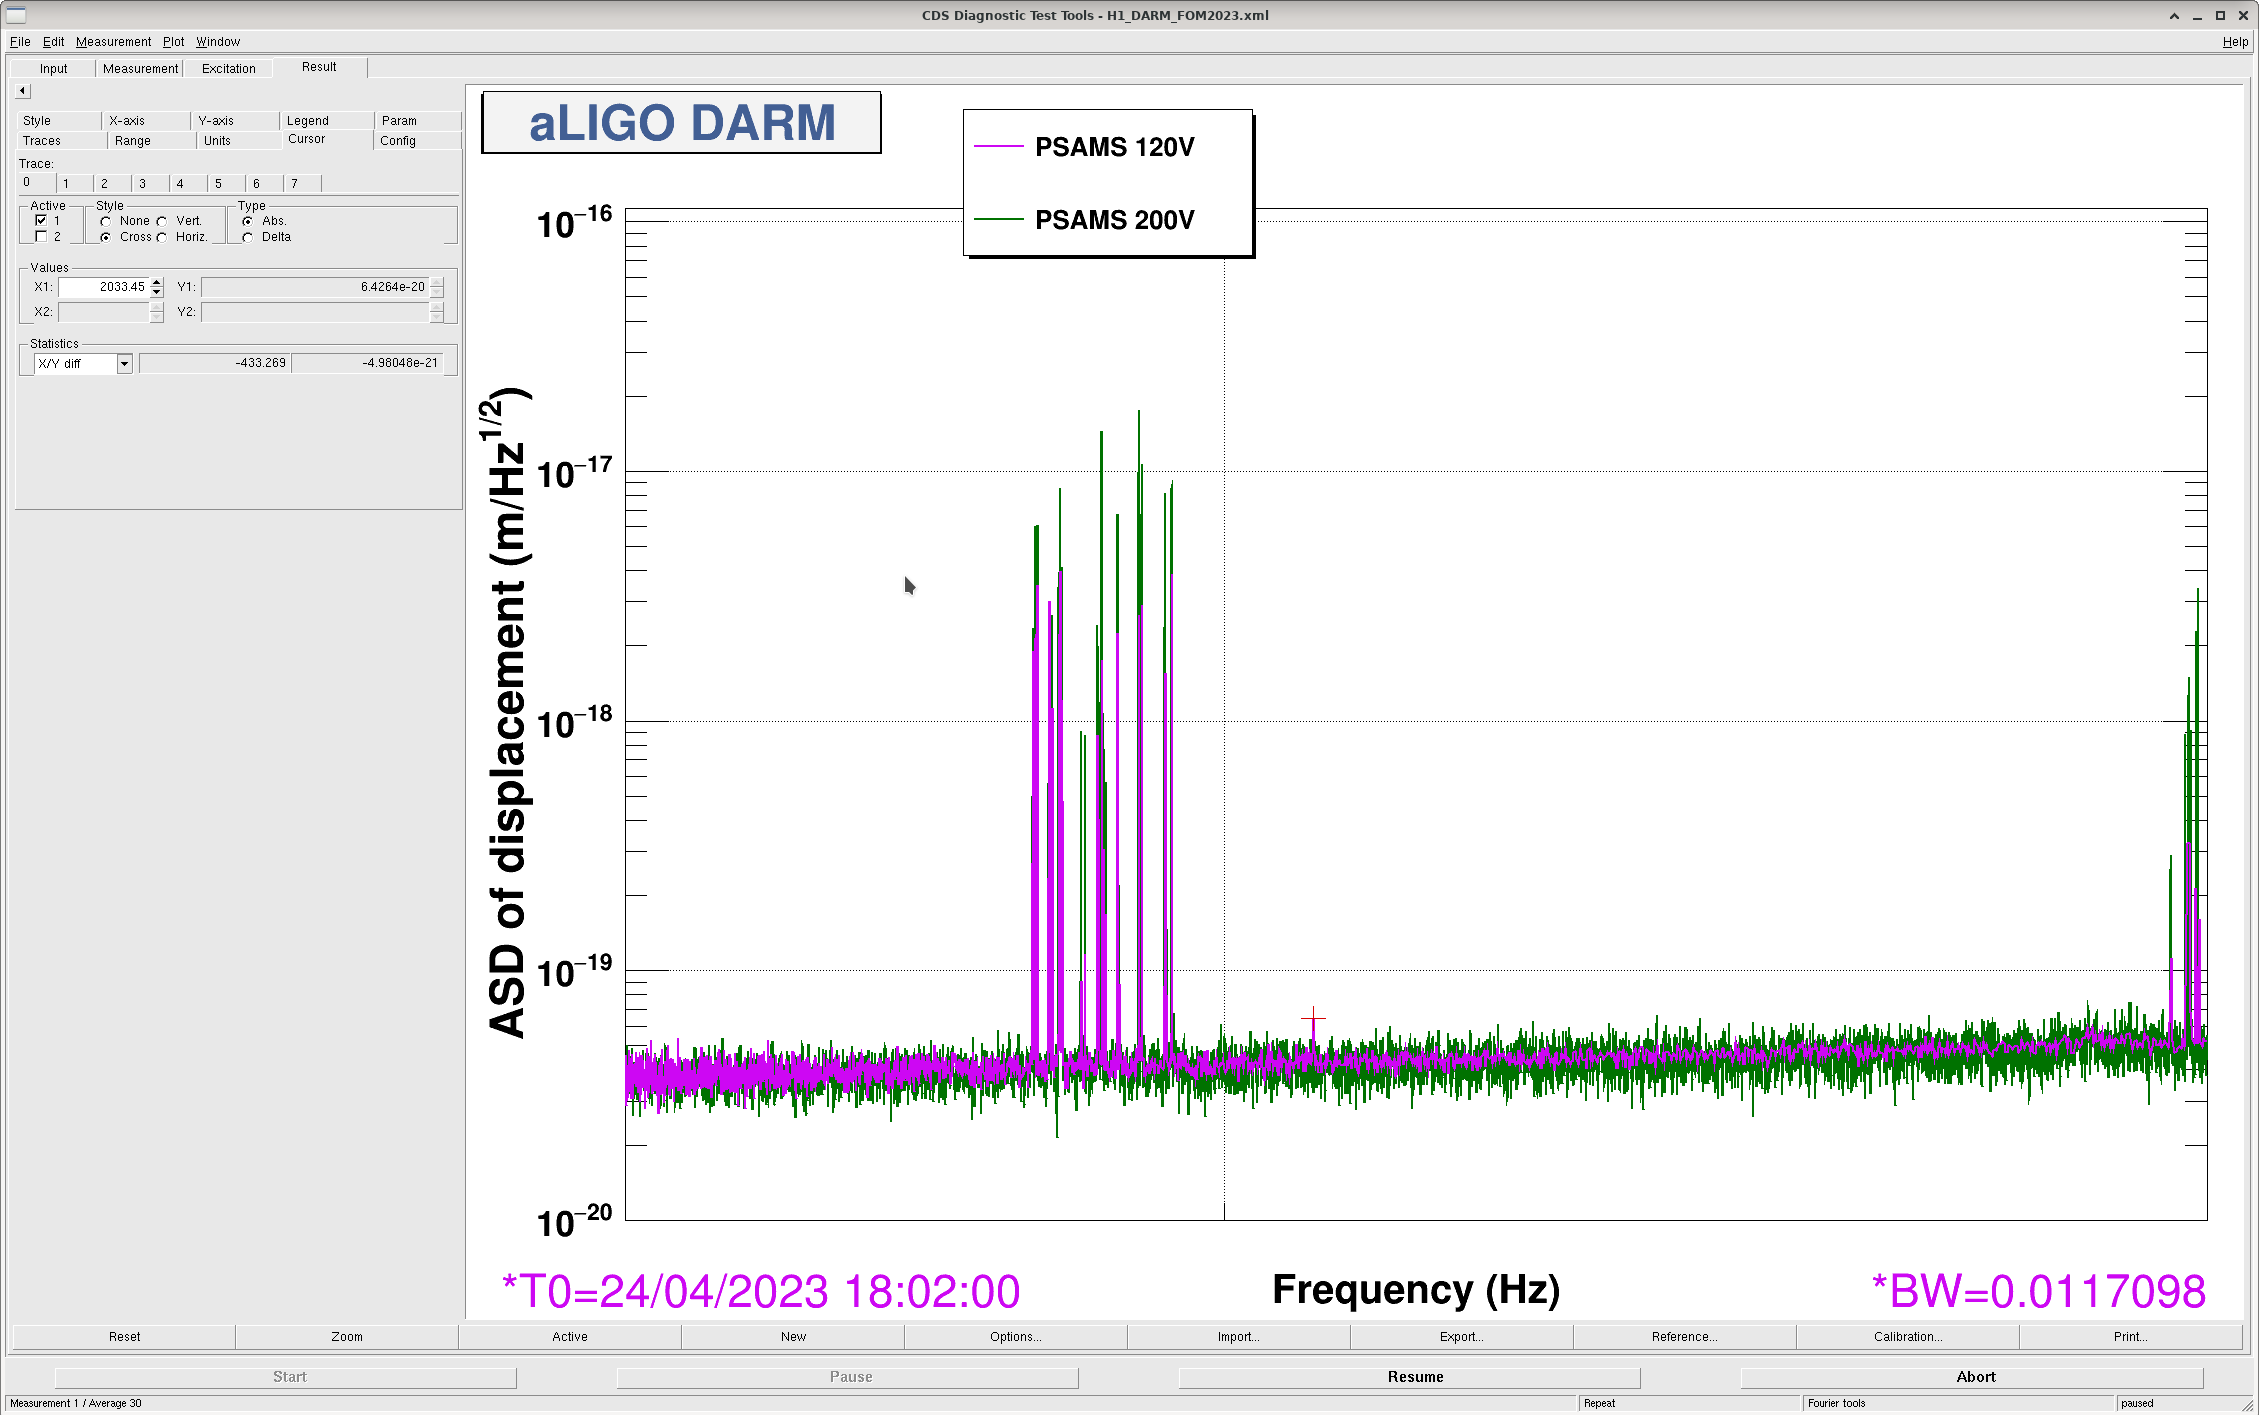Increase X1 value with the up arrow

(x=157, y=283)
